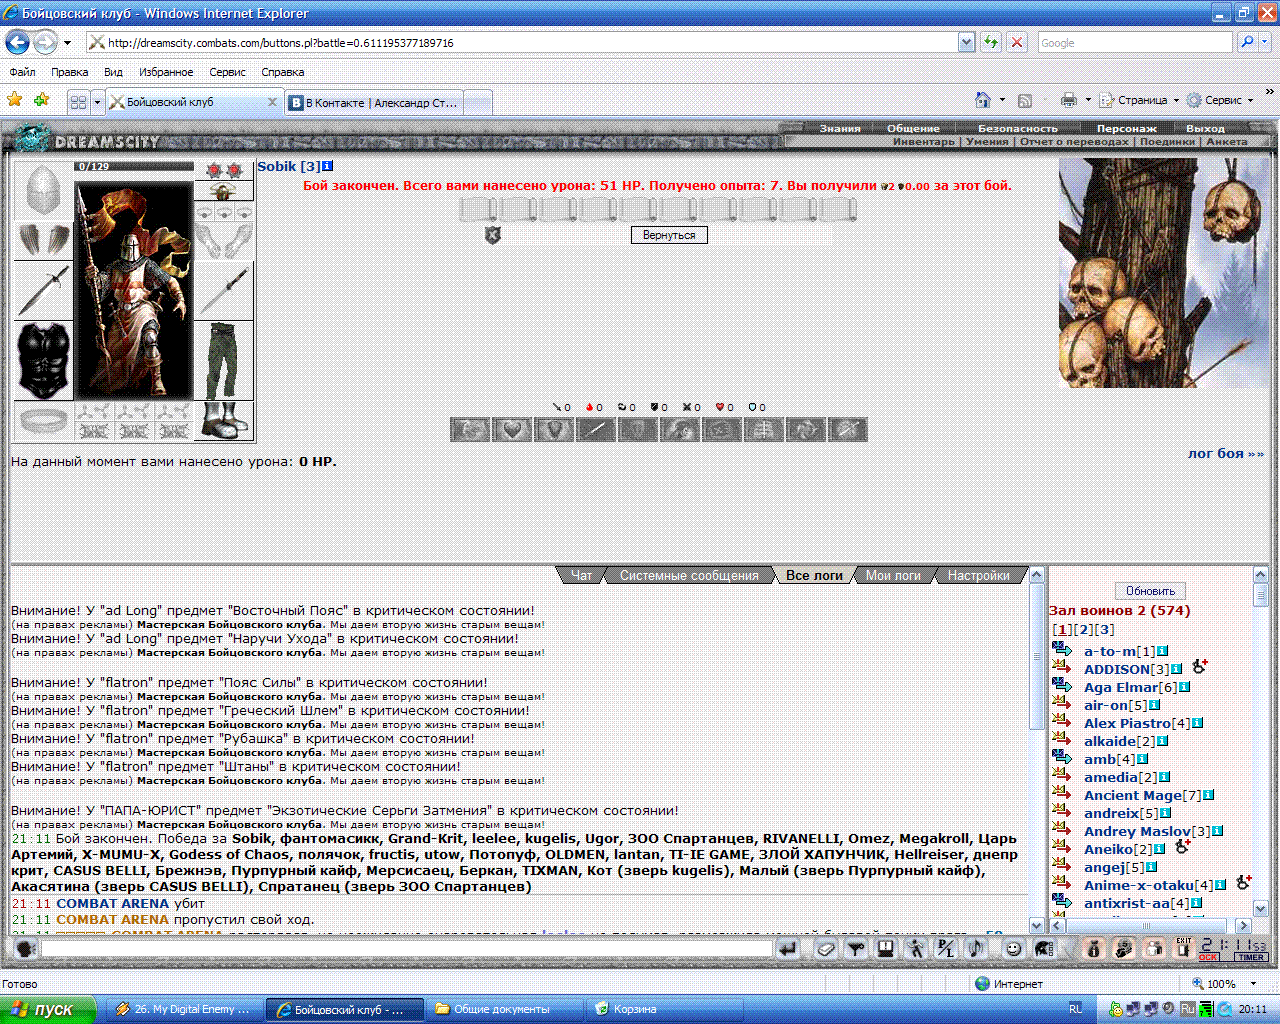Open the Избранное menu

pos(166,72)
